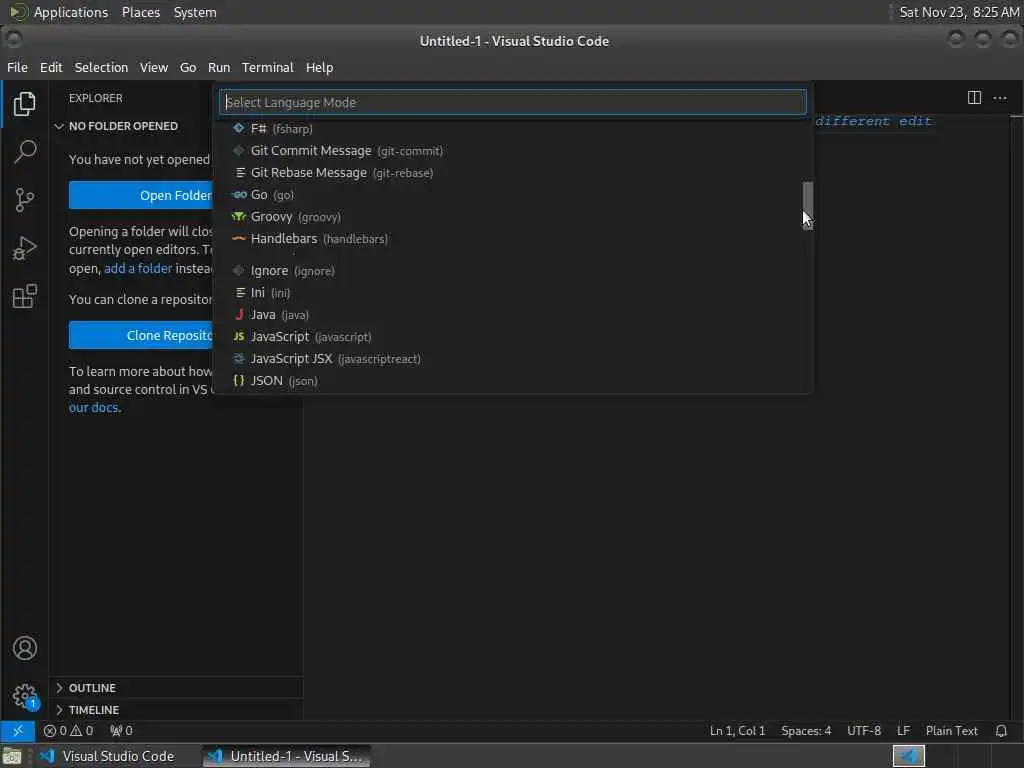This screenshot has width=1024, height=768.
Task: Open the Extensions view
Action: (x=24, y=296)
